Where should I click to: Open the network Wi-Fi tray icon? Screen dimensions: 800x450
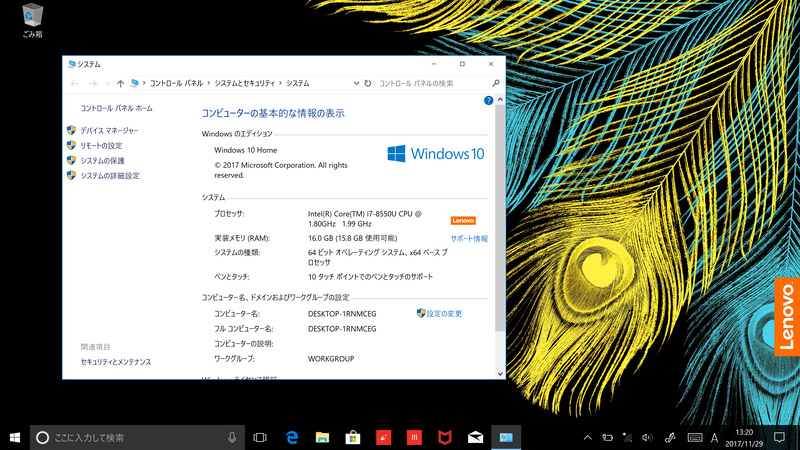tap(627, 437)
